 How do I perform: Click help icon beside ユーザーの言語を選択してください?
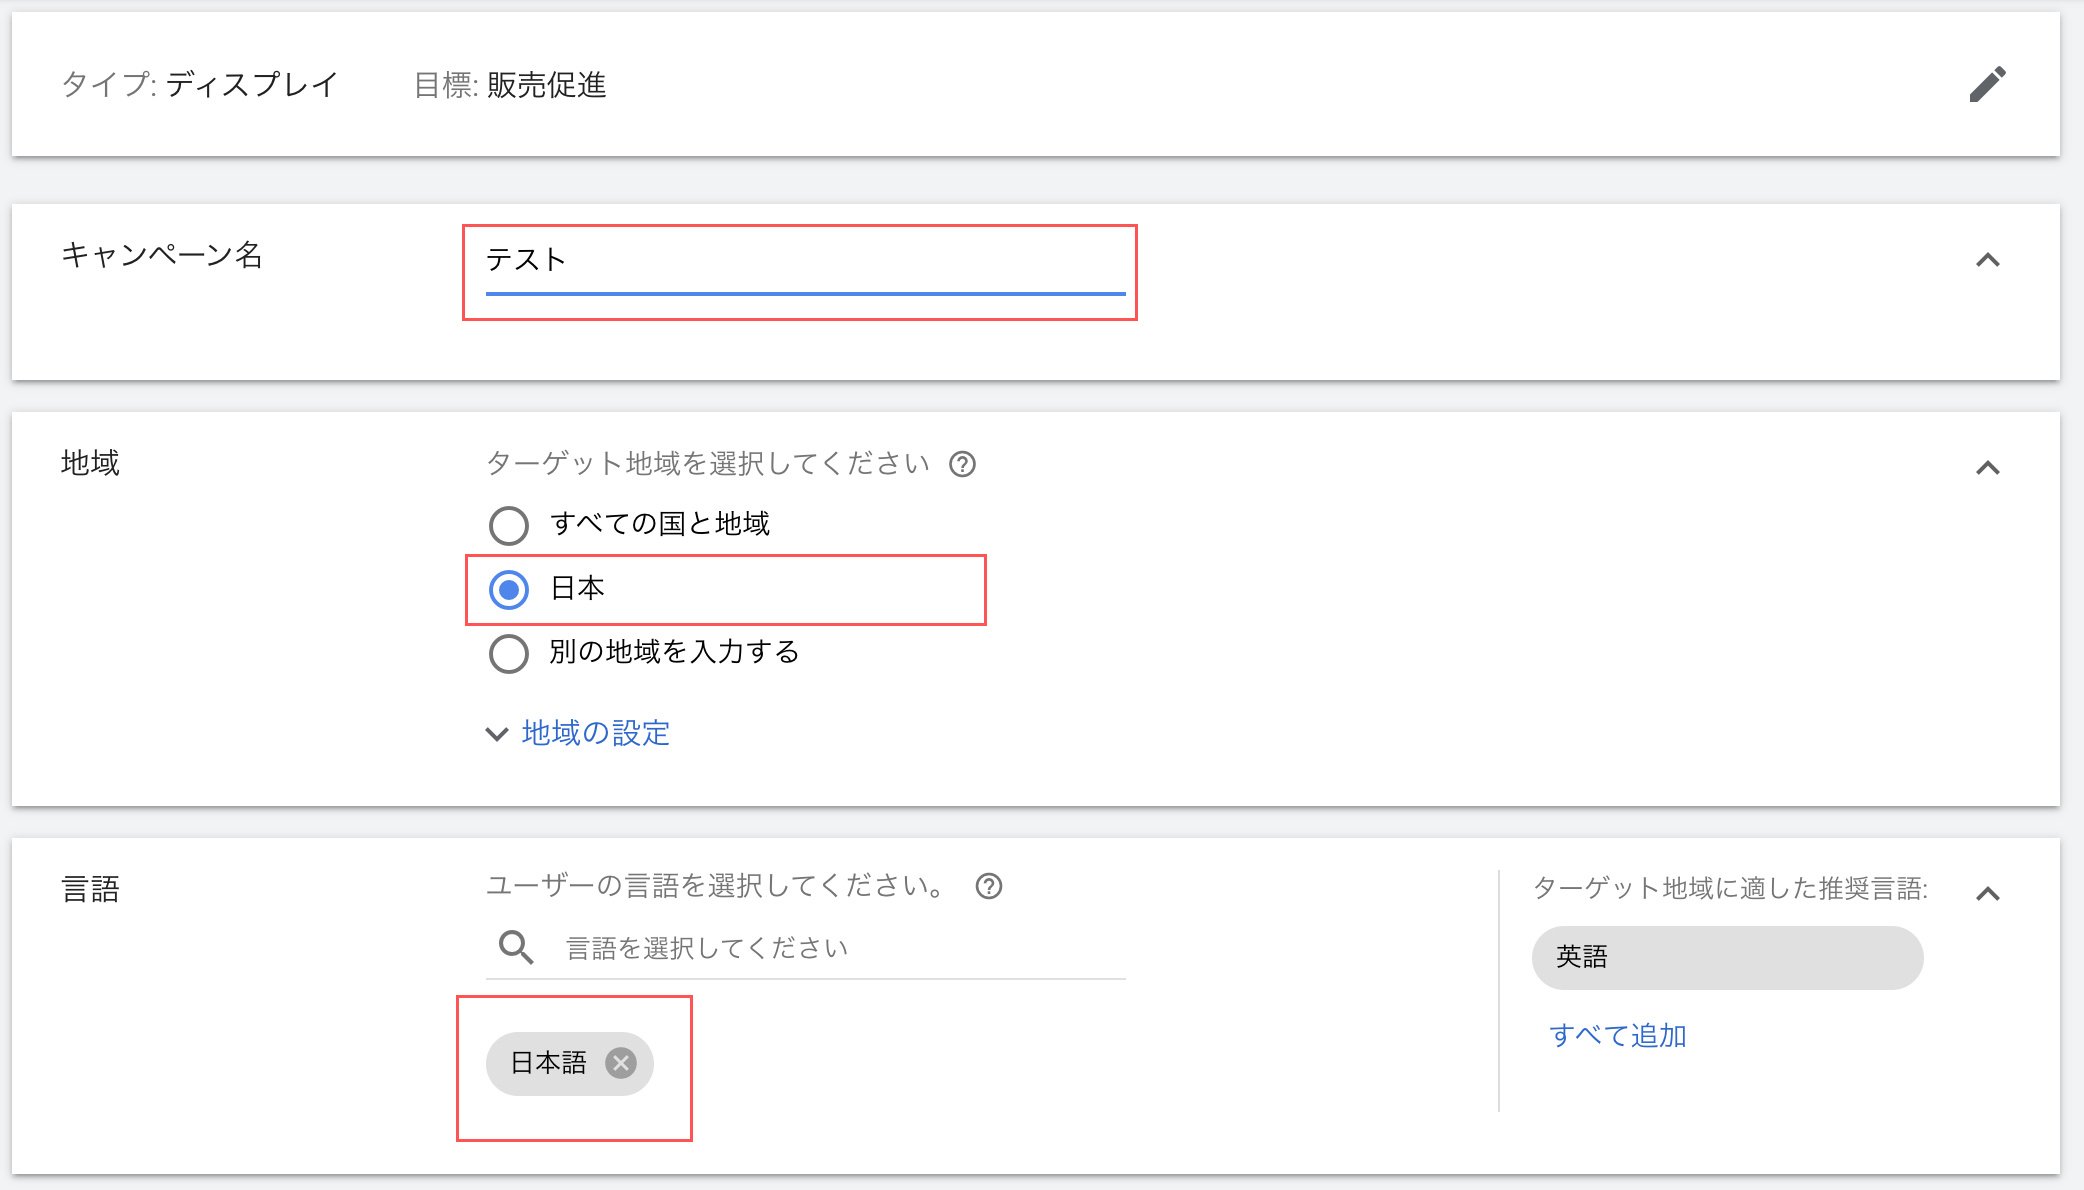[x=988, y=886]
